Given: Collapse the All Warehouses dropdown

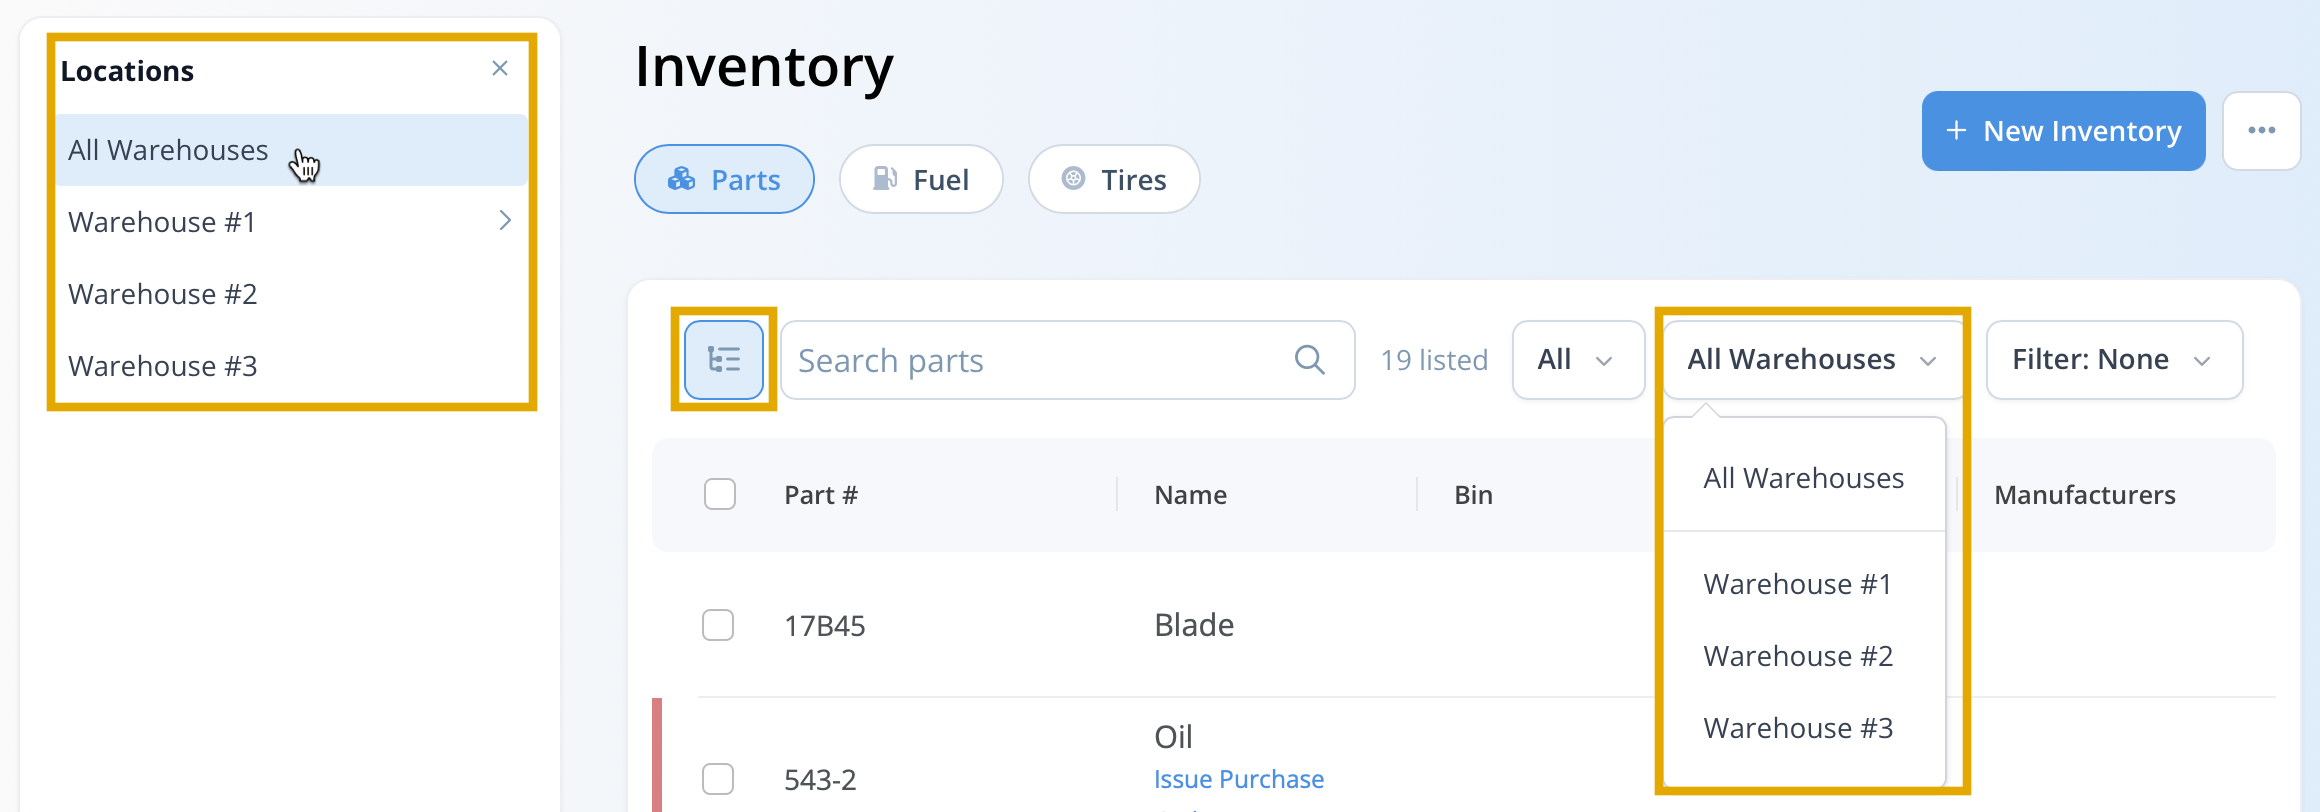Looking at the screenshot, I should (1812, 360).
